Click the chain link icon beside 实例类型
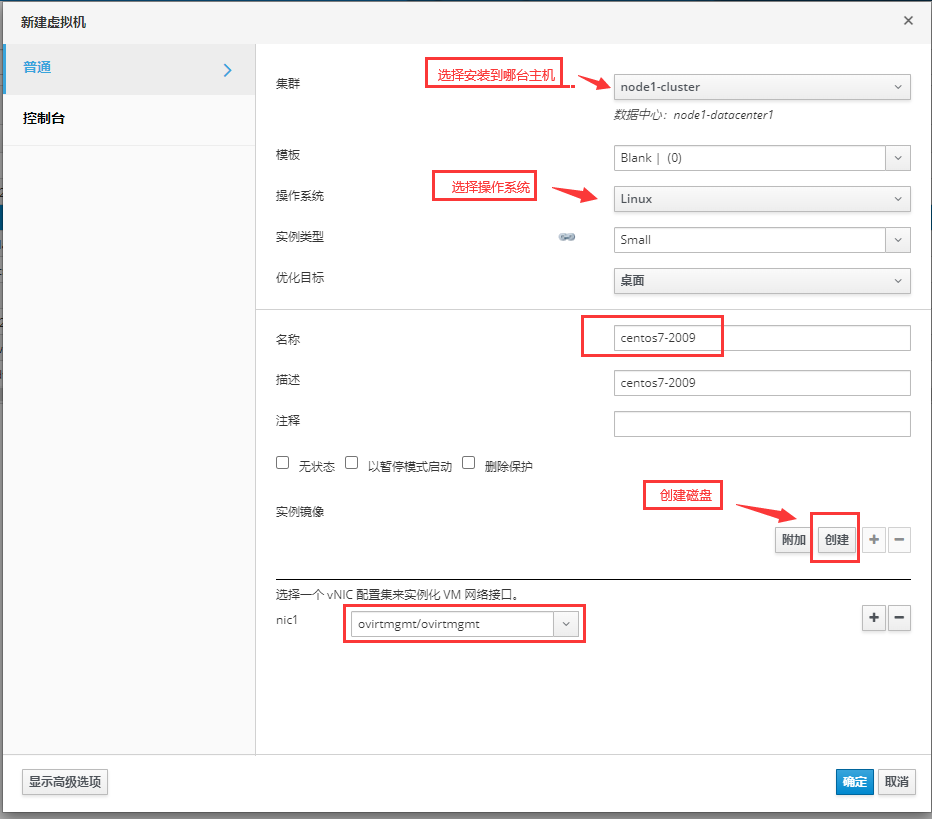 566,237
